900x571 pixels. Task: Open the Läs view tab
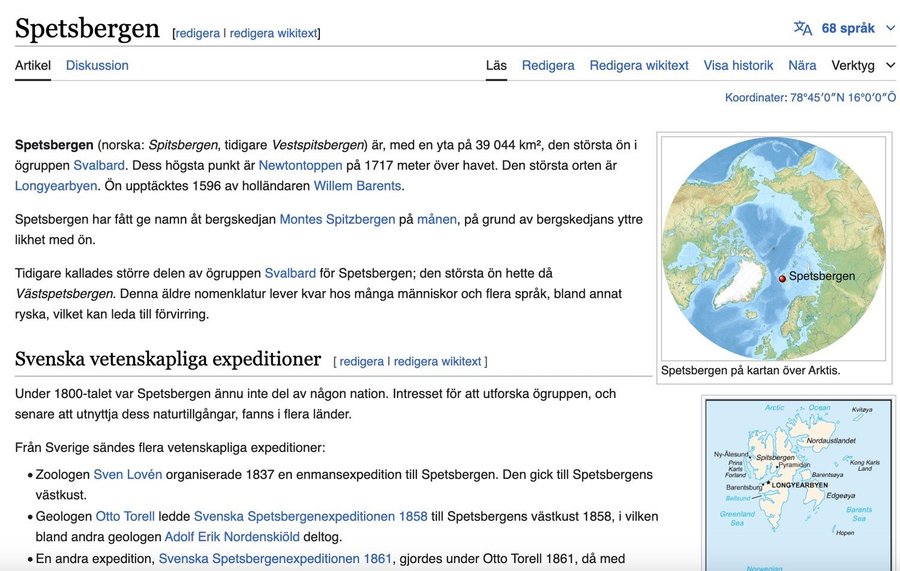(496, 65)
